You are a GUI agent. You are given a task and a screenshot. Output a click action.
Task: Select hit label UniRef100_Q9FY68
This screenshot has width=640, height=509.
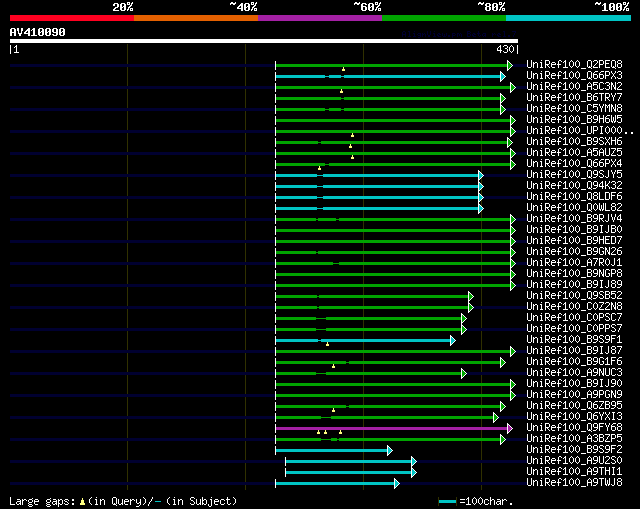(x=574, y=428)
